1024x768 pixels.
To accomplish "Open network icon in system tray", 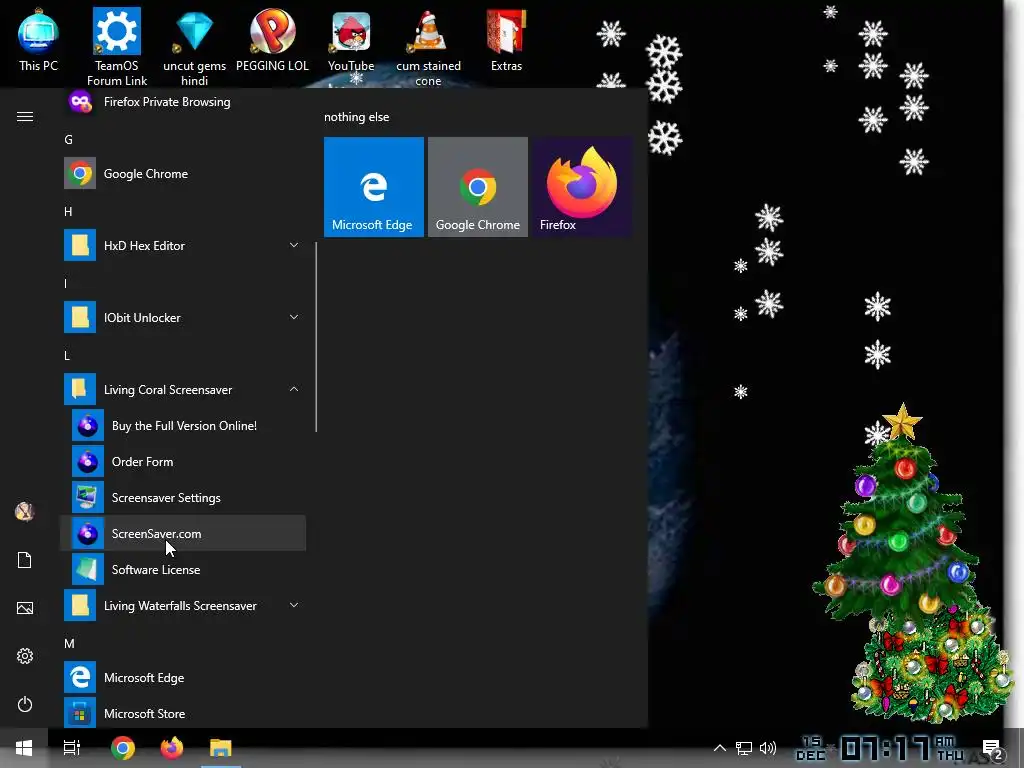I will [744, 748].
